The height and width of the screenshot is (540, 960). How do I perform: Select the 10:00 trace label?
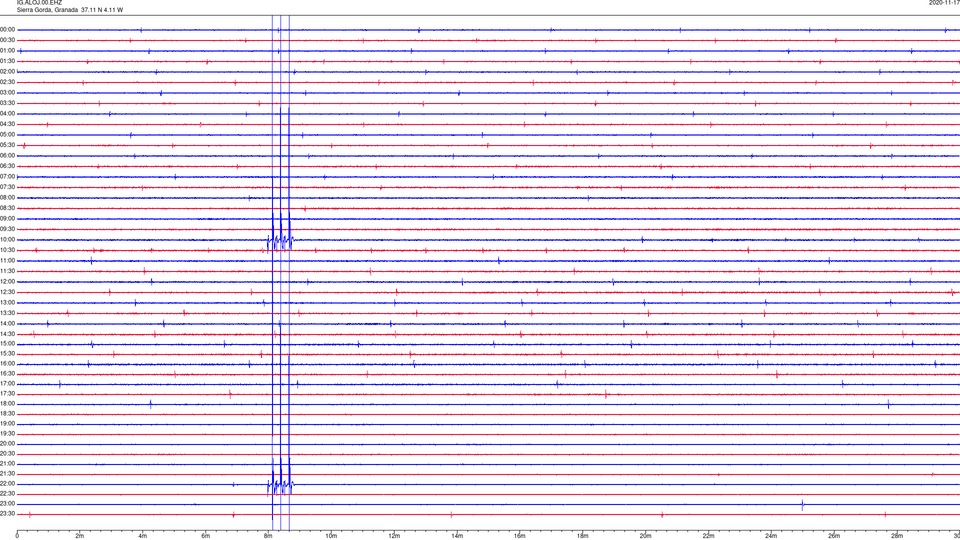click(7, 239)
